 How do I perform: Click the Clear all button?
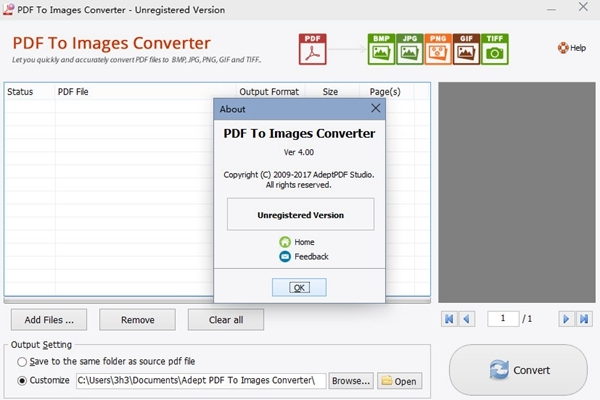(226, 320)
